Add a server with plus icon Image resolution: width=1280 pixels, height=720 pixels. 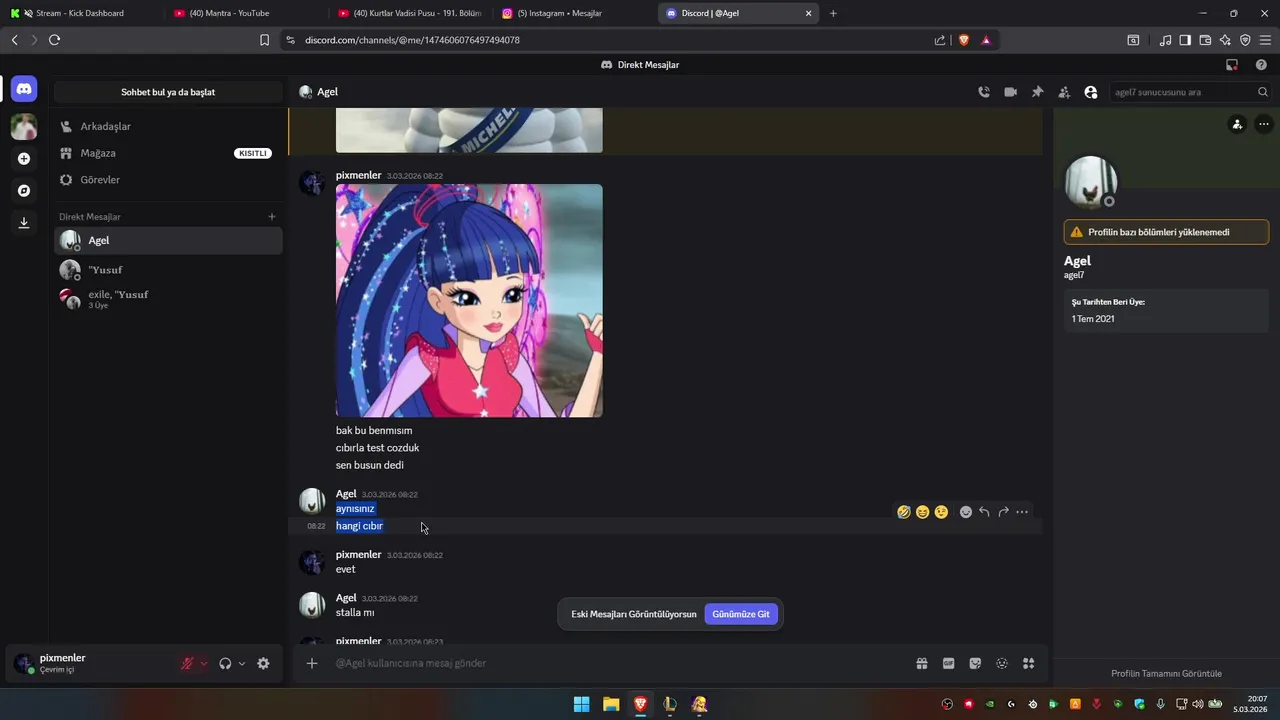[x=24, y=159]
